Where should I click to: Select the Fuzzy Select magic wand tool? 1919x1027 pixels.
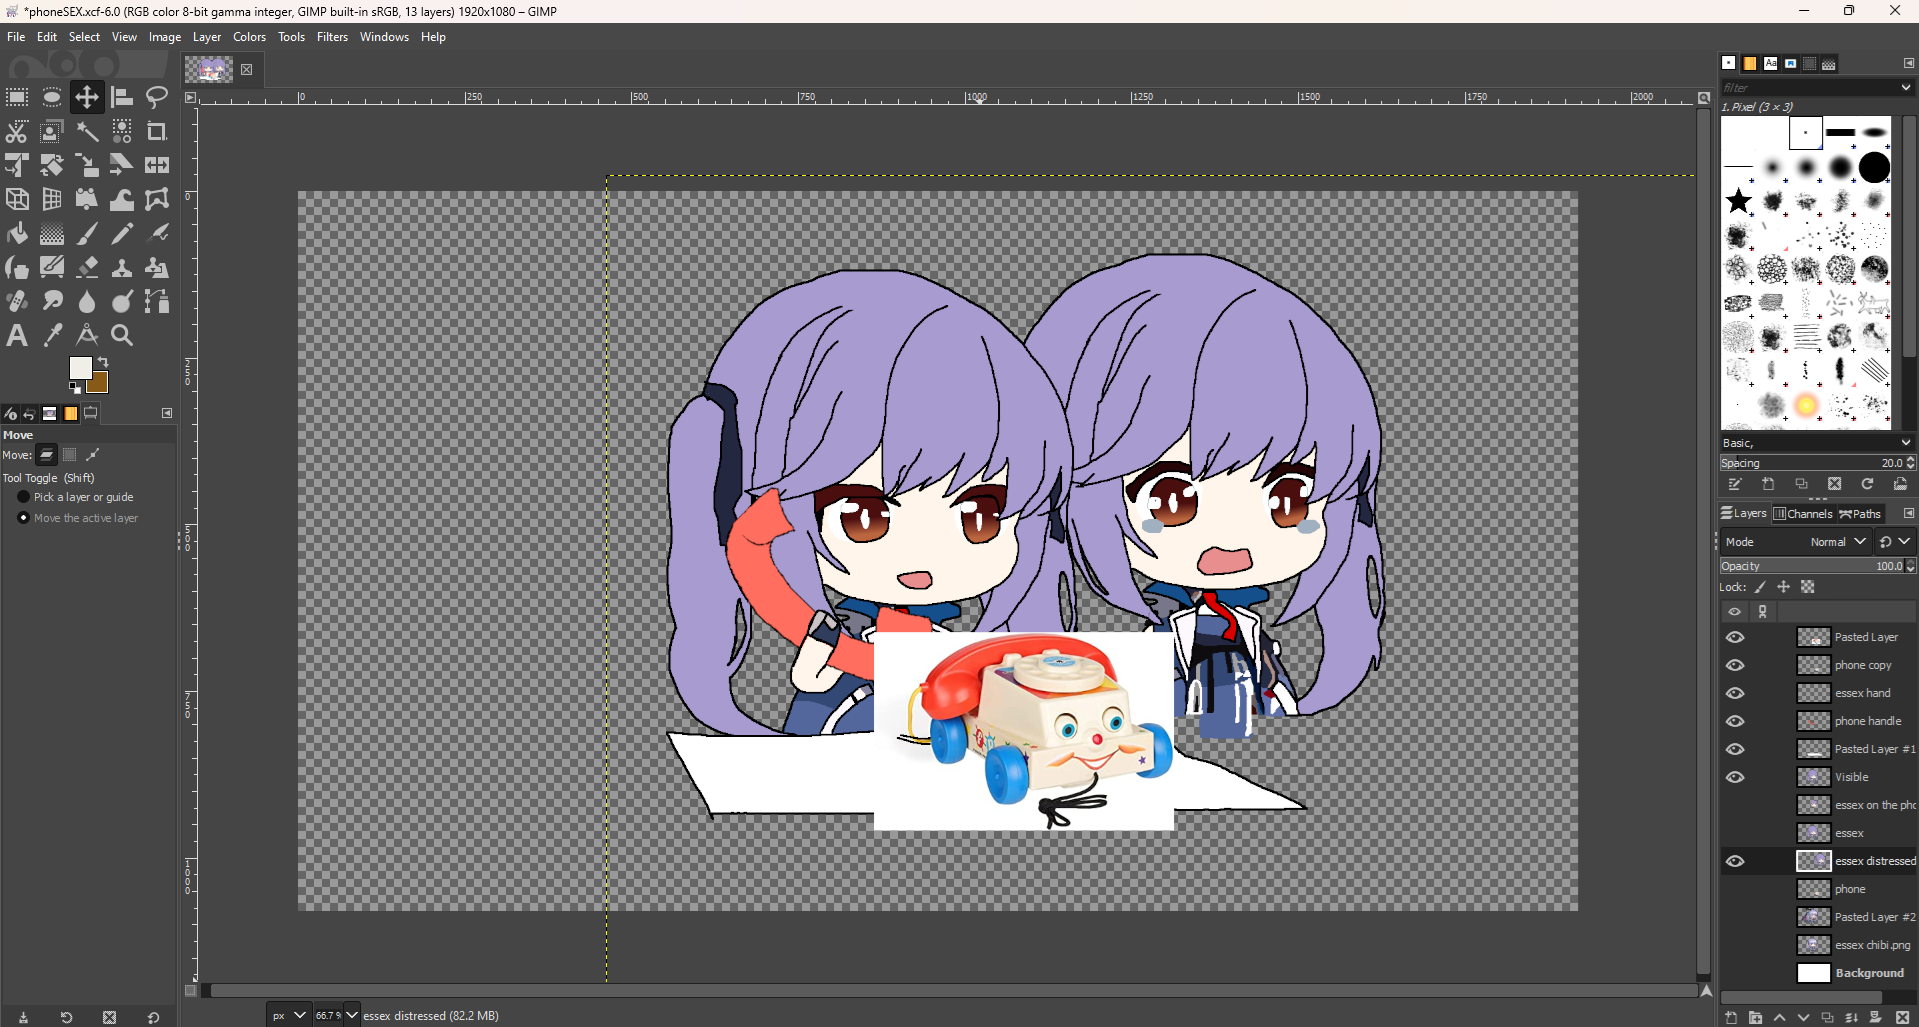tap(87, 131)
